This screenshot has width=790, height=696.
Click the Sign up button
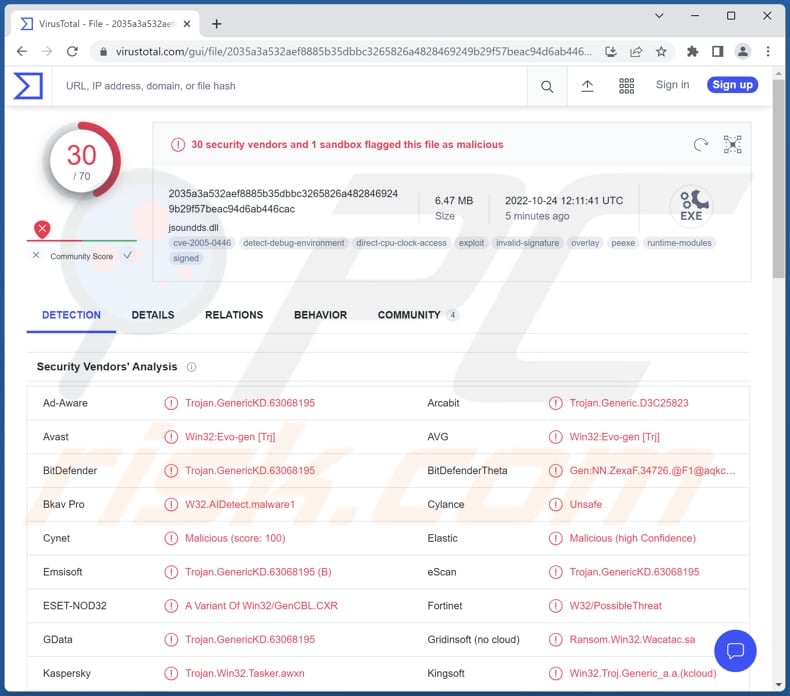pos(732,85)
